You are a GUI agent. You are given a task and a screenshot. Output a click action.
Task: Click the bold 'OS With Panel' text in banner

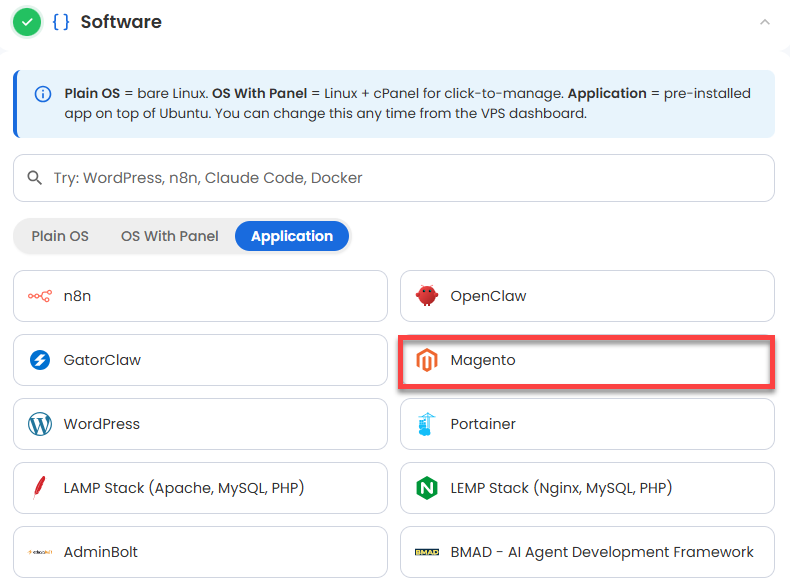(x=259, y=94)
